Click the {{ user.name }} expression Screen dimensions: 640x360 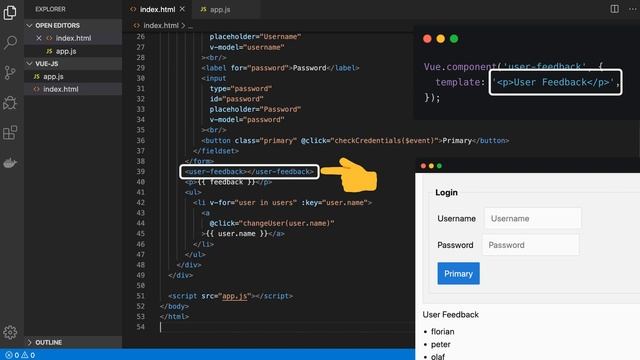coord(237,233)
